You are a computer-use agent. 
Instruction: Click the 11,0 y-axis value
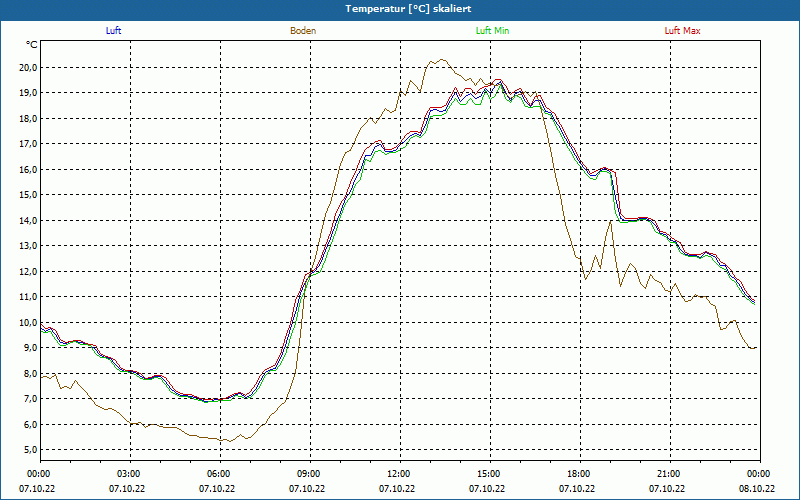[29, 297]
